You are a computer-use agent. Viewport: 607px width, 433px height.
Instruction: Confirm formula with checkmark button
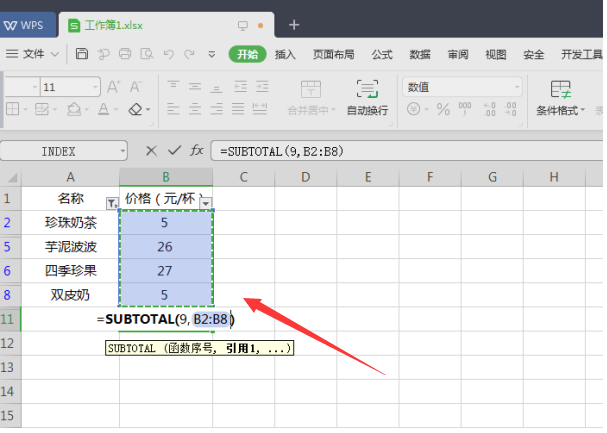(174, 150)
